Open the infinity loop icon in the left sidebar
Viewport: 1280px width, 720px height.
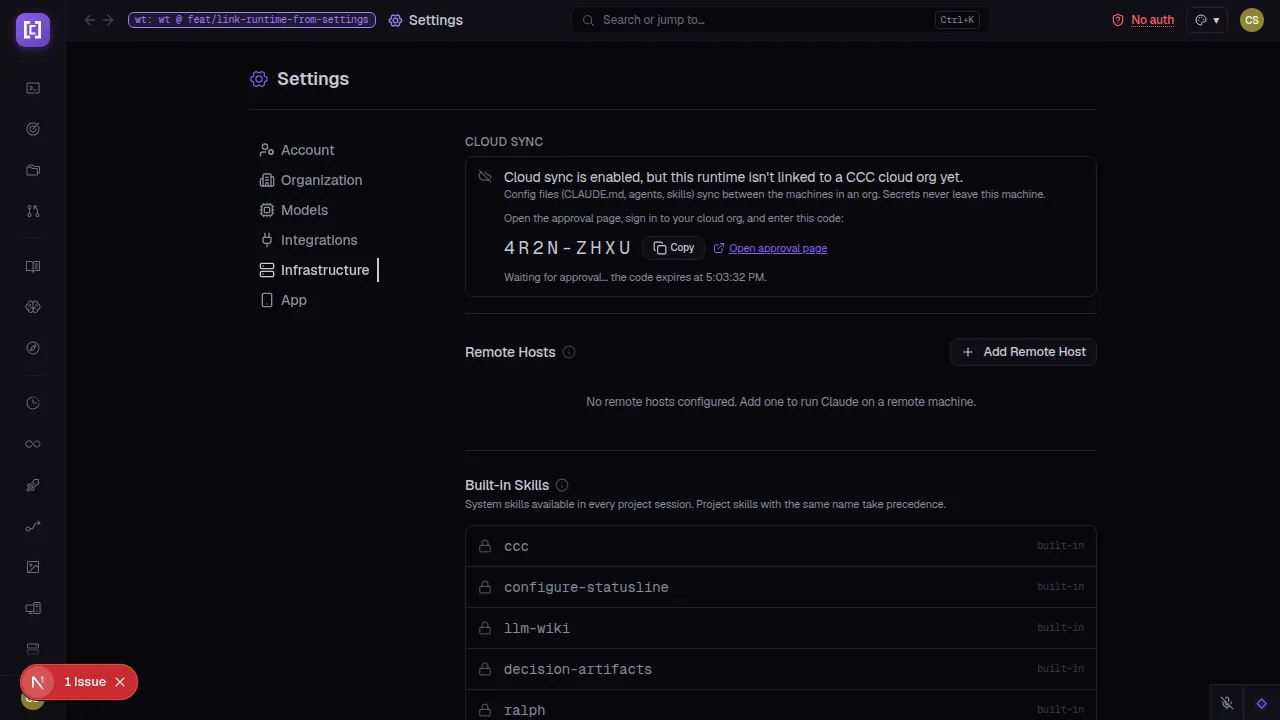point(33,444)
